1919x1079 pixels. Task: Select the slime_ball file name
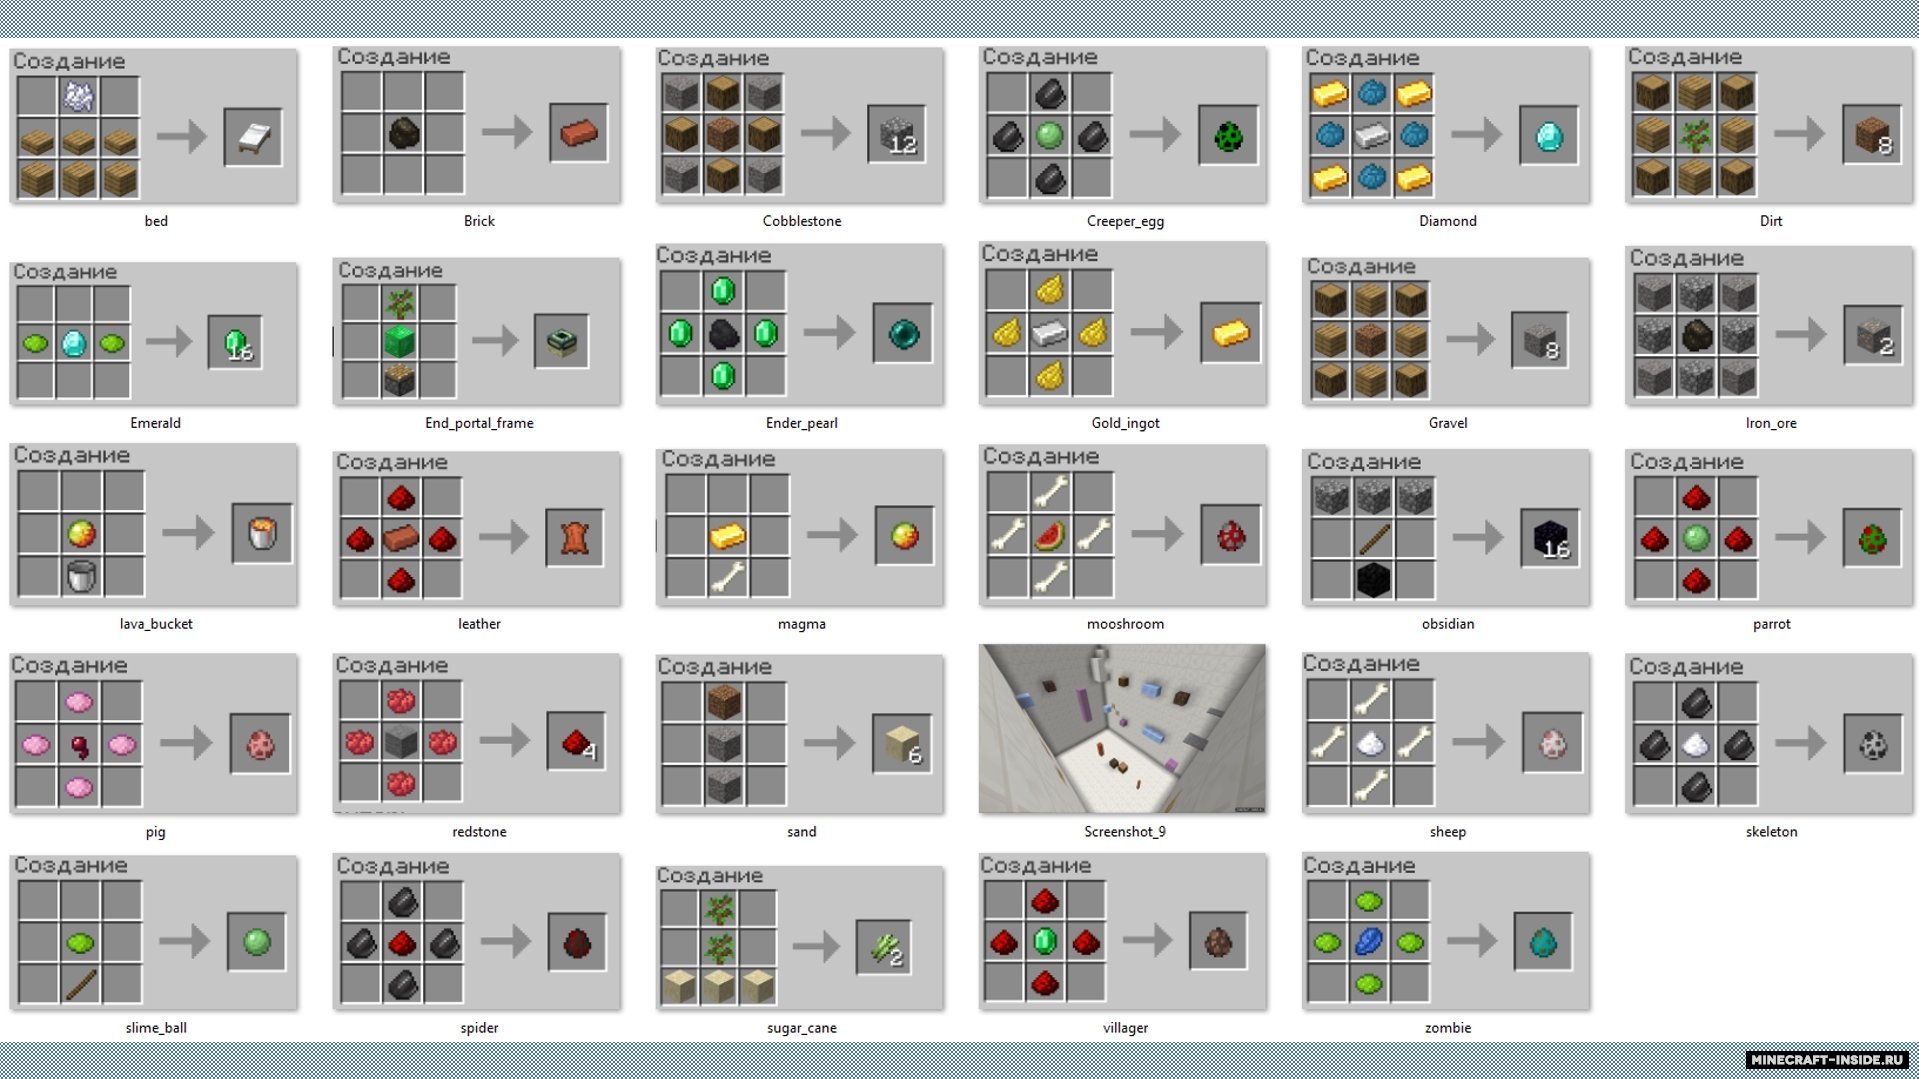pos(155,1028)
